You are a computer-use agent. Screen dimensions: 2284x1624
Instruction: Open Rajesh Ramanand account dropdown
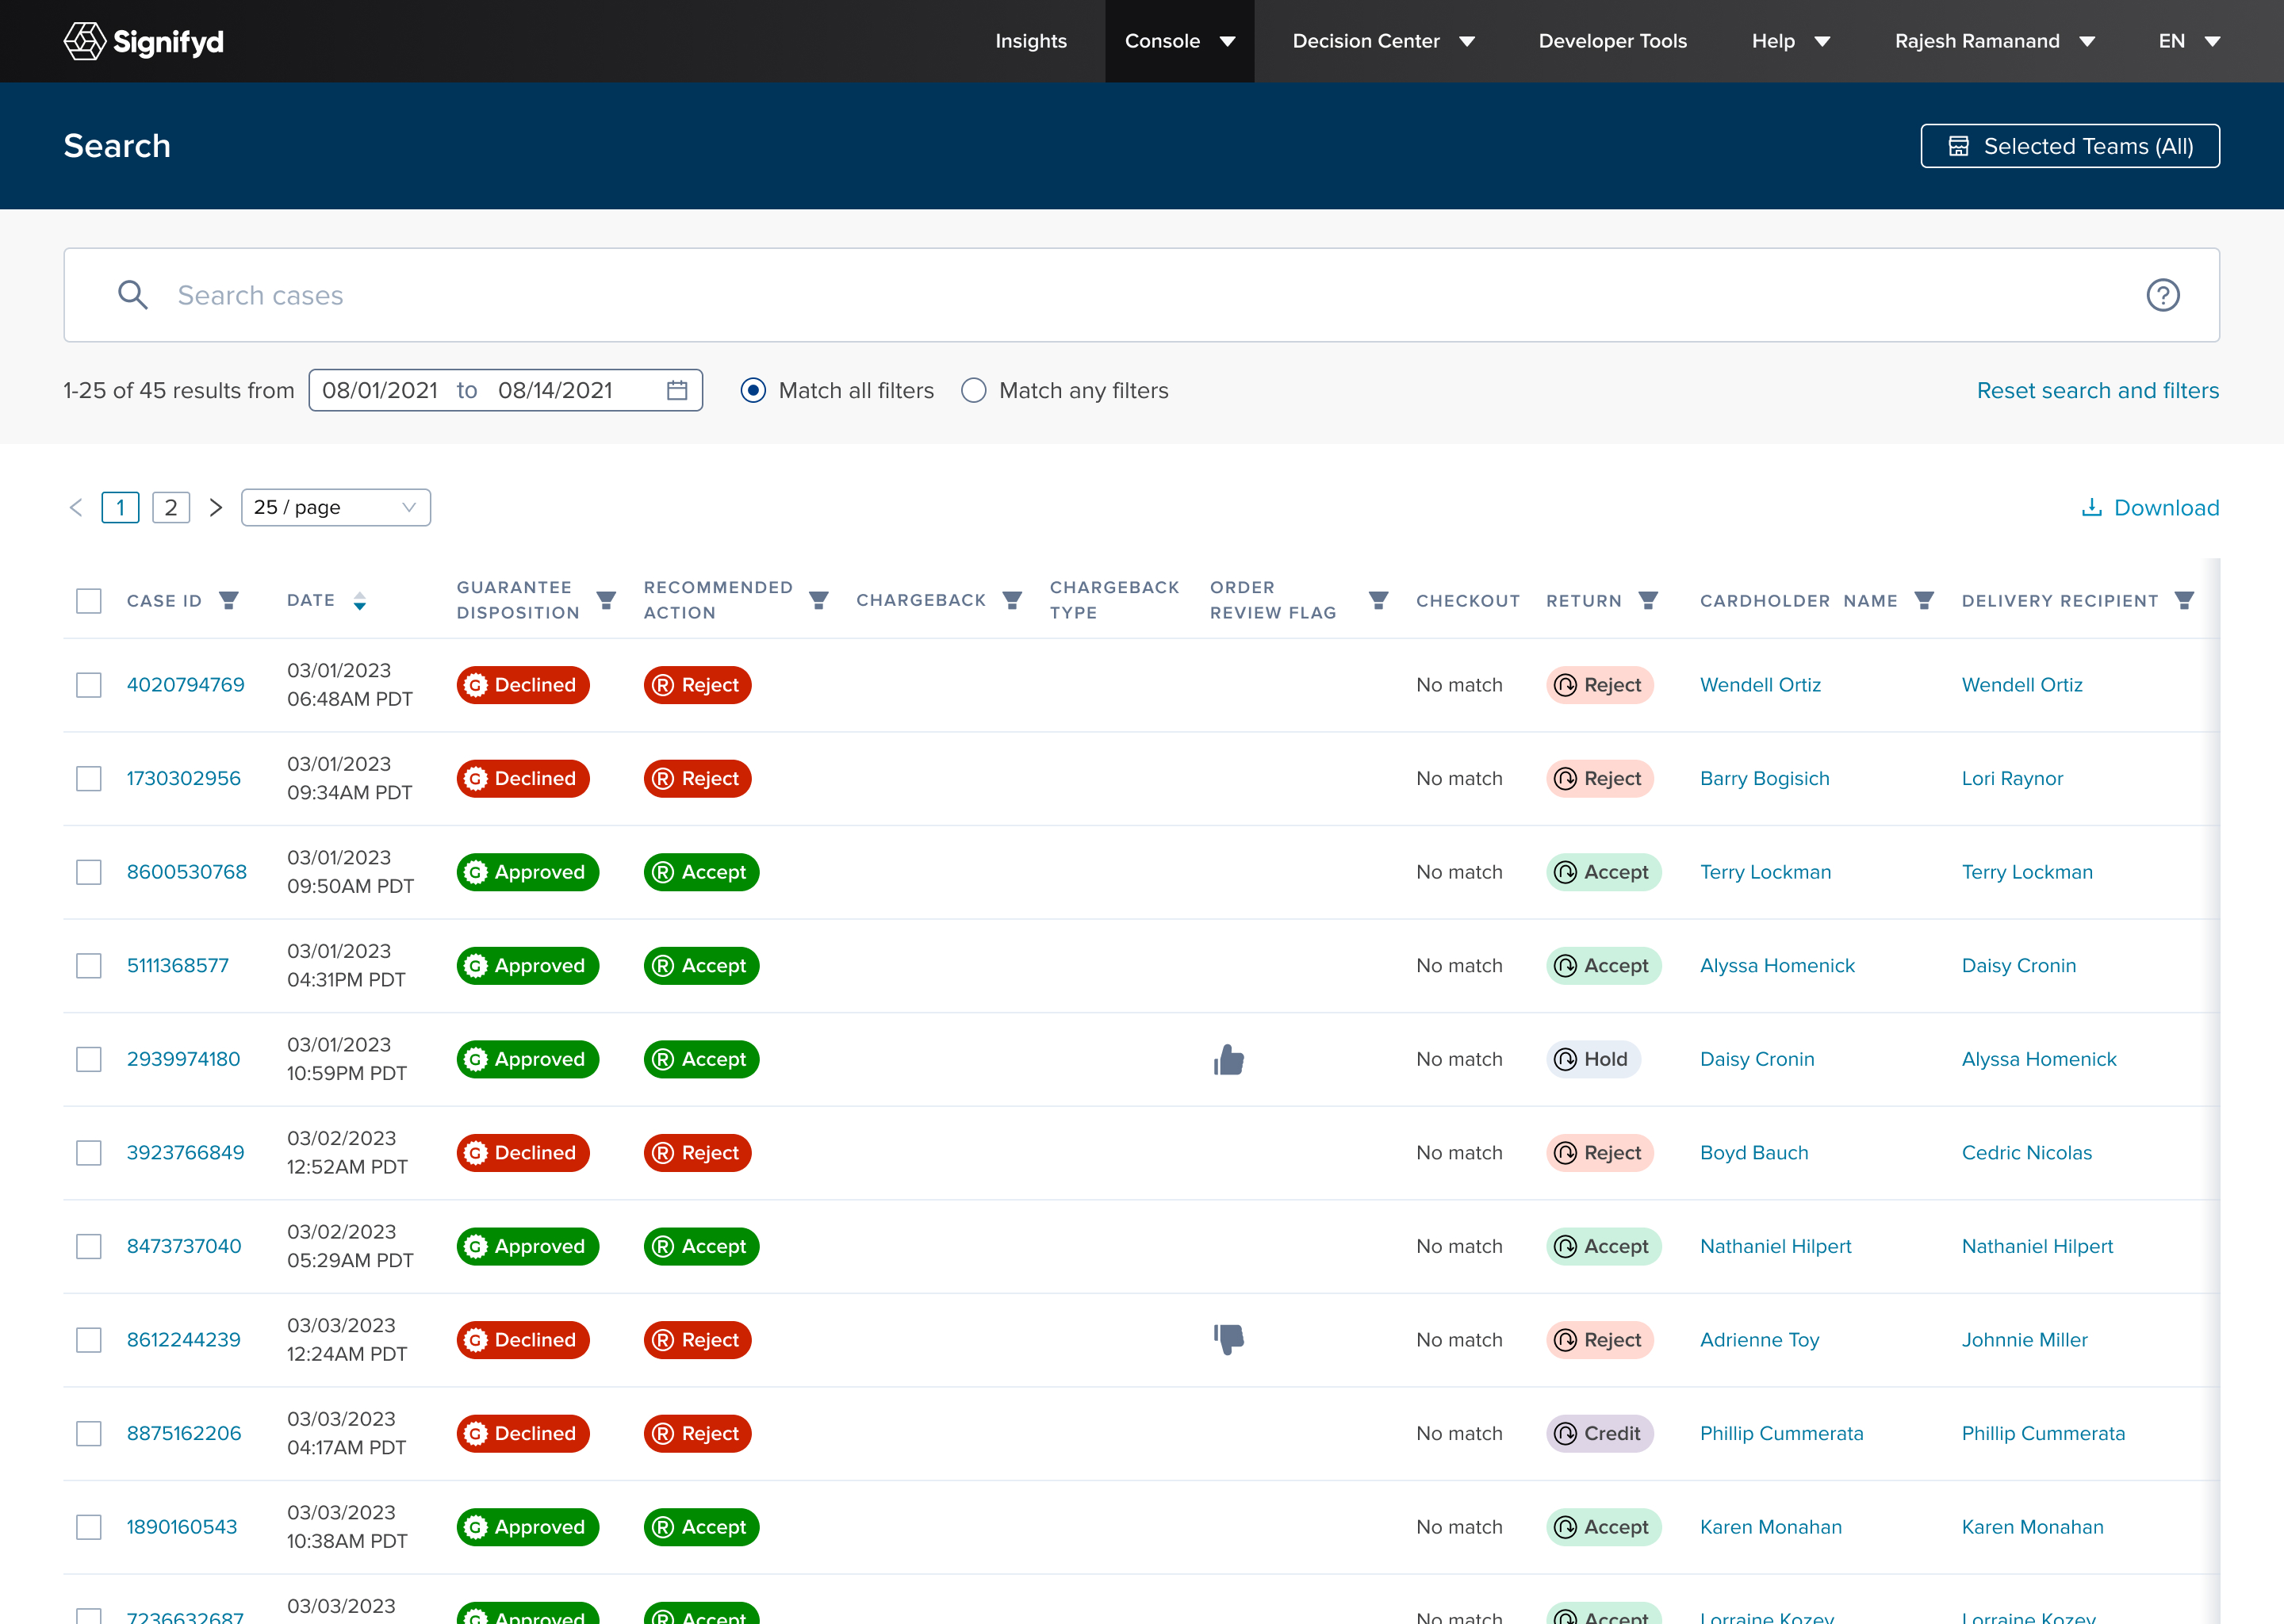[1994, 41]
